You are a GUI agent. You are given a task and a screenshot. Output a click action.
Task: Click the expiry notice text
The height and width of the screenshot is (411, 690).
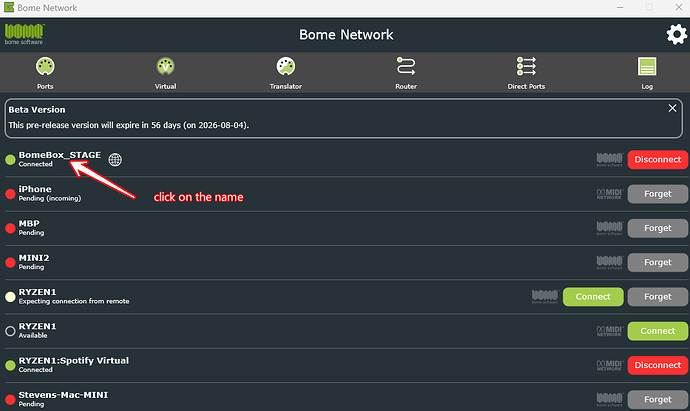(128, 125)
